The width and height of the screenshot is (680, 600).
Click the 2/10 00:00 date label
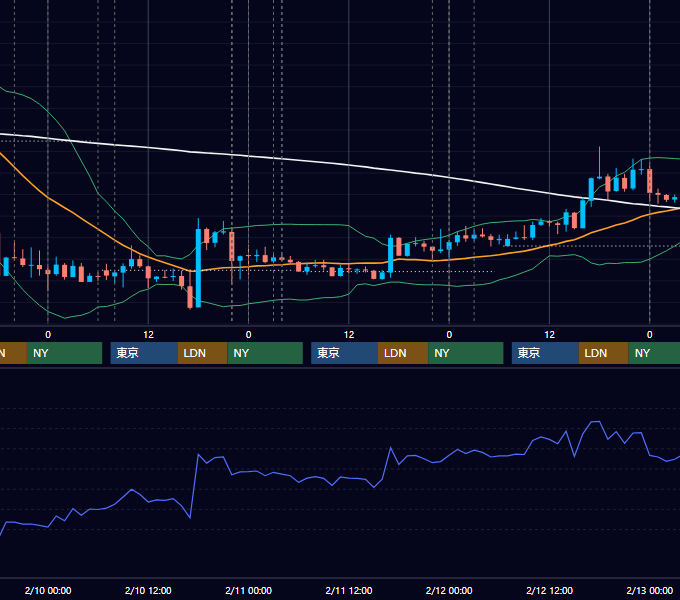pyautogui.click(x=48, y=590)
